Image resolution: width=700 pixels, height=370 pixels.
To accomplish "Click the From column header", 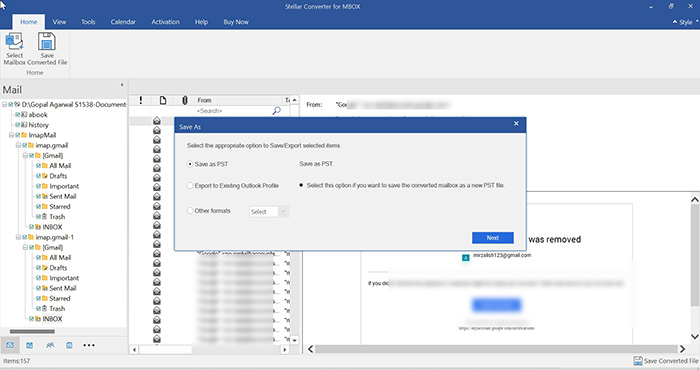I will point(239,100).
